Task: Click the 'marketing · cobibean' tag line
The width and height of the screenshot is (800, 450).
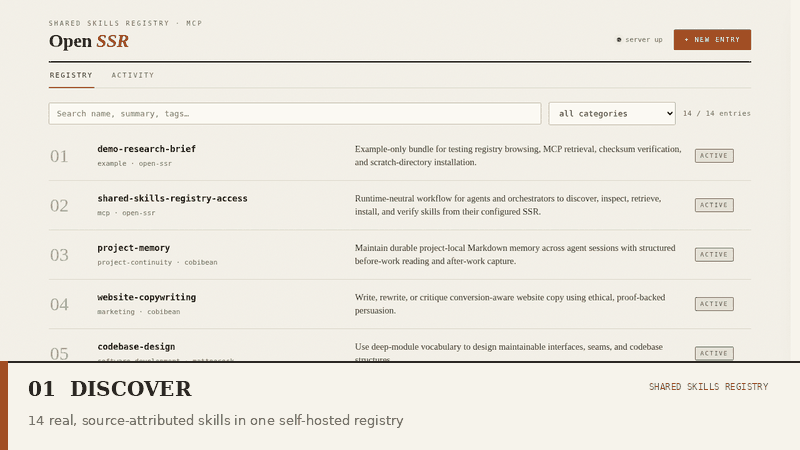Action: tap(138, 312)
